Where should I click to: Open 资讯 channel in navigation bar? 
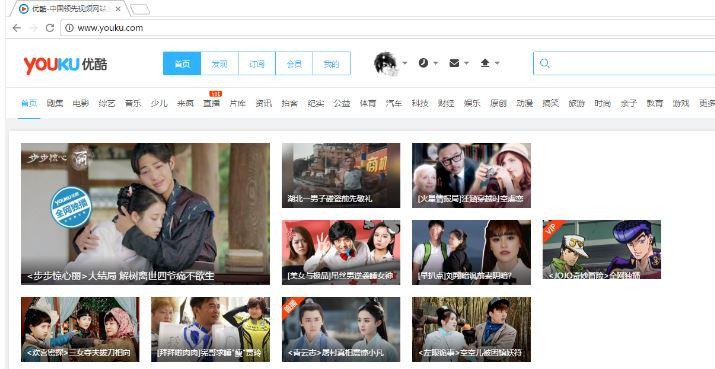click(264, 104)
